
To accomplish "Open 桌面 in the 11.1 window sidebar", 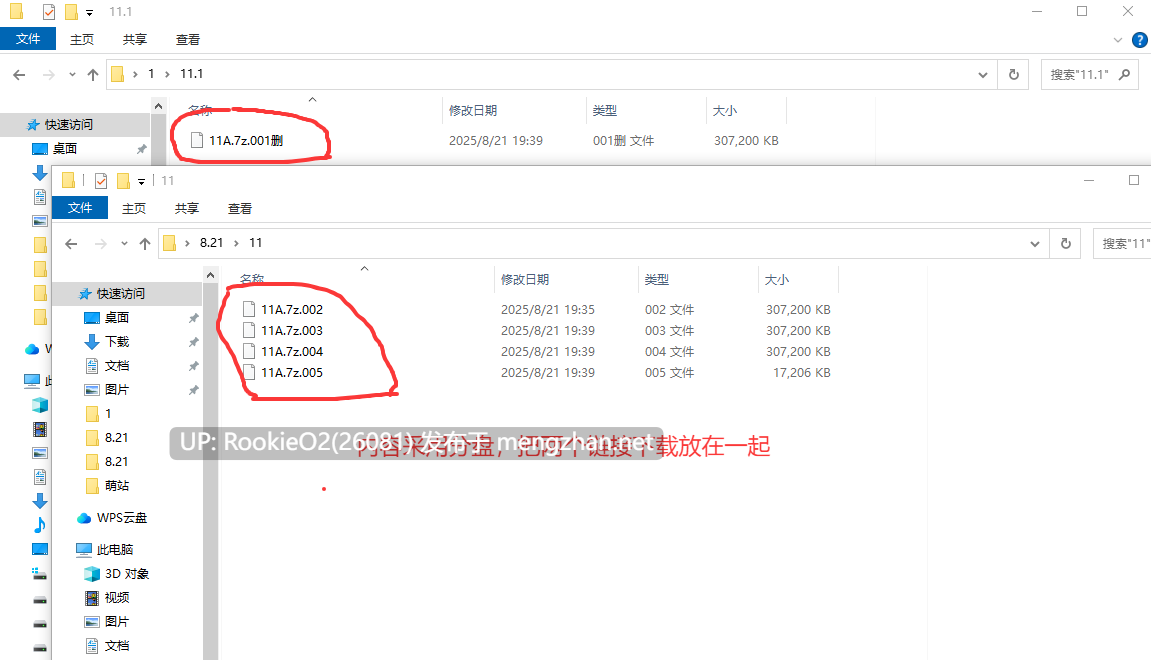I will click(65, 148).
